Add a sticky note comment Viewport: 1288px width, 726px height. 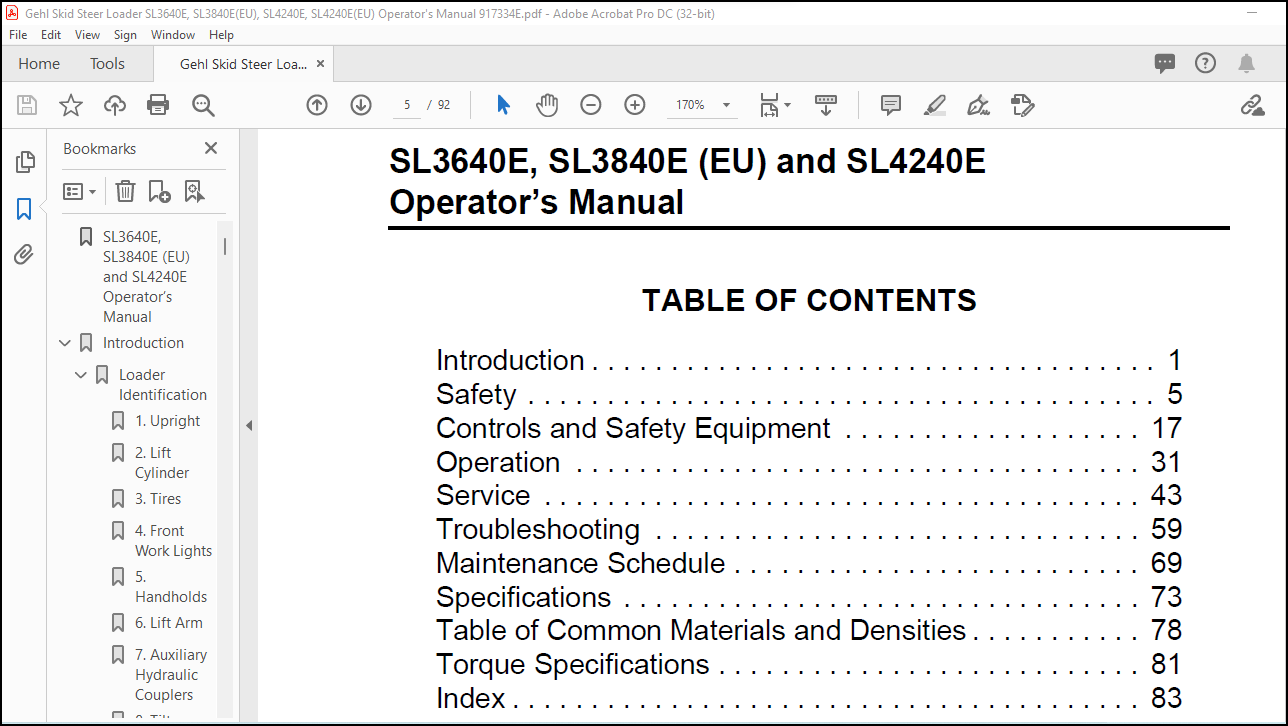point(891,105)
